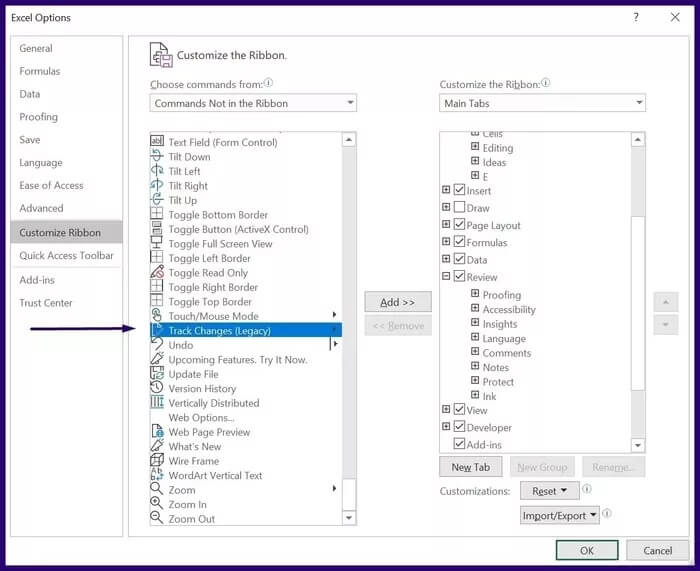700x571 pixels.
Task: Uncheck the Insert tab checkbox
Action: click(x=459, y=190)
